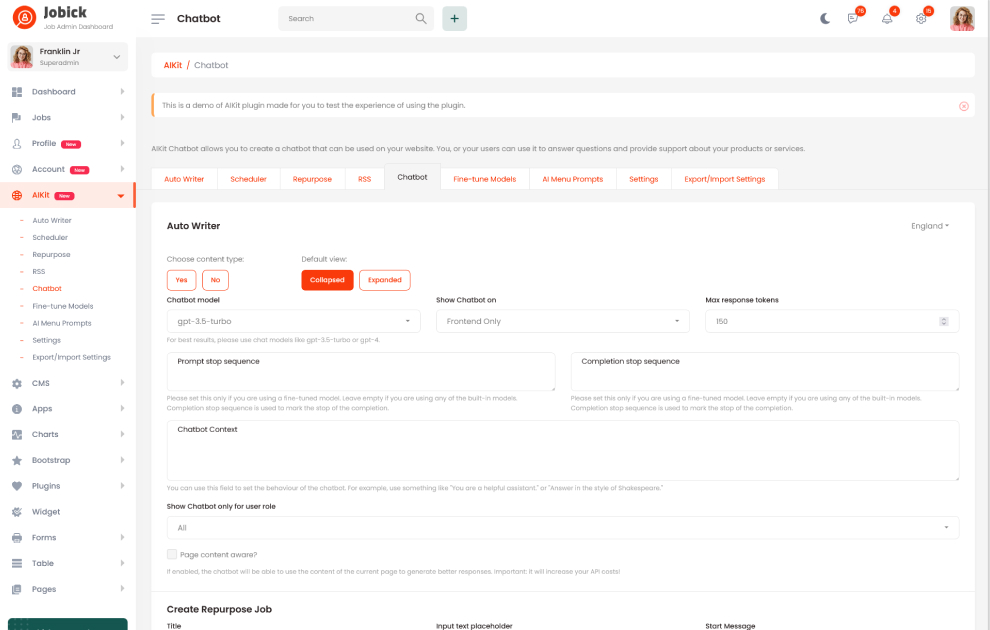Click the hamburger menu icon
This screenshot has width=990, height=630.
pyautogui.click(x=158, y=18)
